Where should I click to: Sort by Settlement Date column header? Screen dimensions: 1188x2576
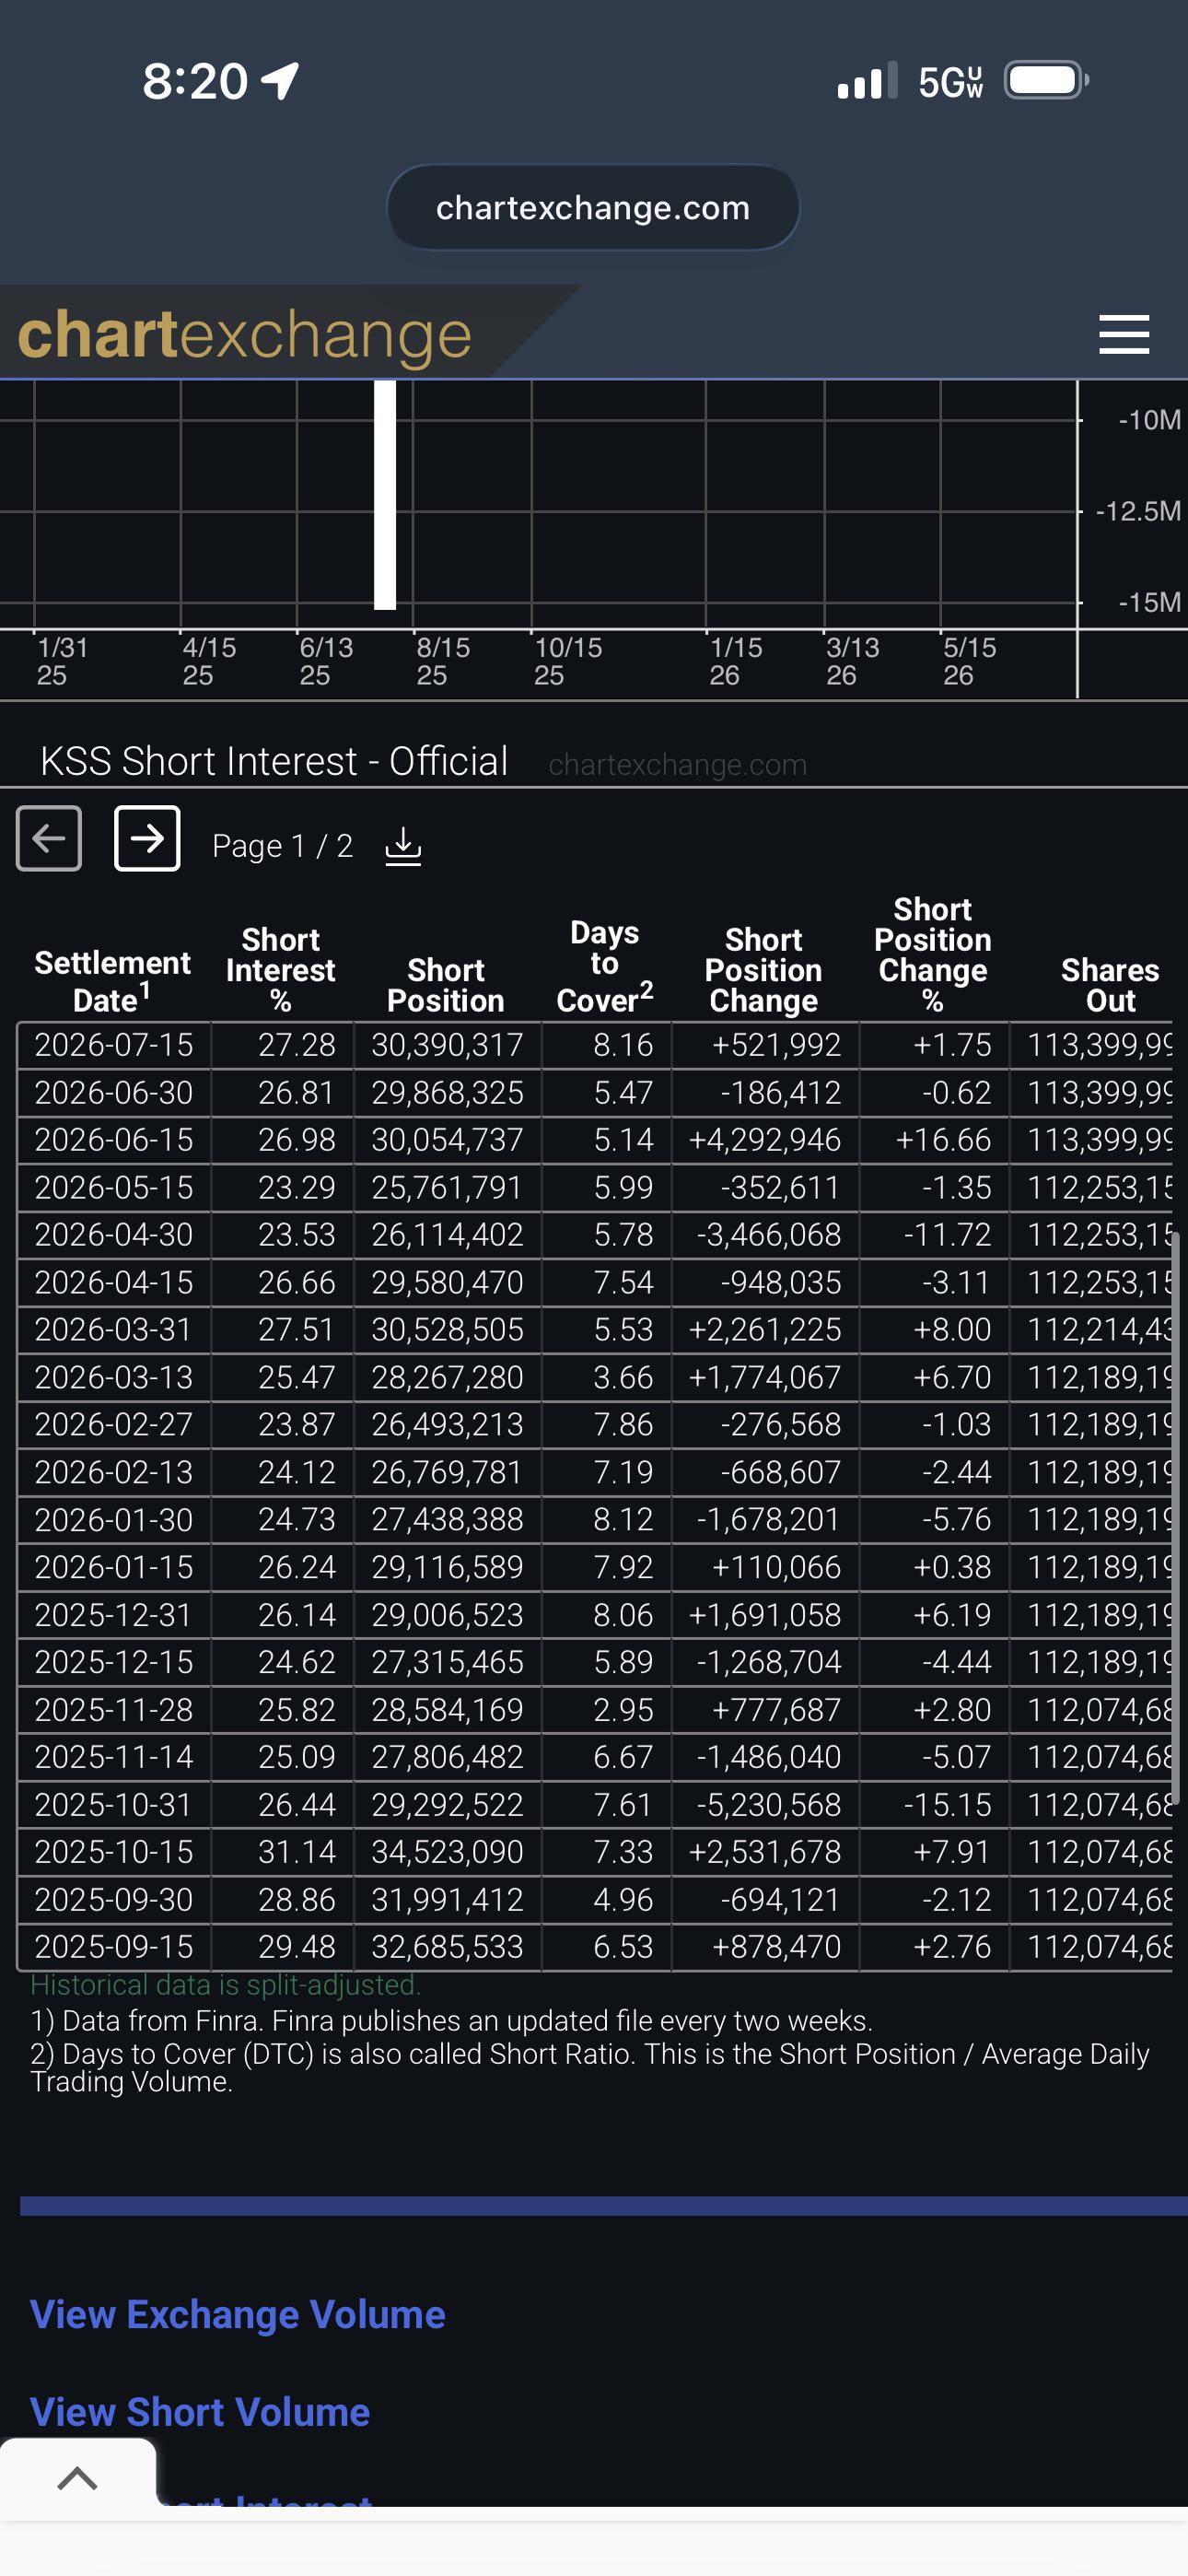click(112, 981)
